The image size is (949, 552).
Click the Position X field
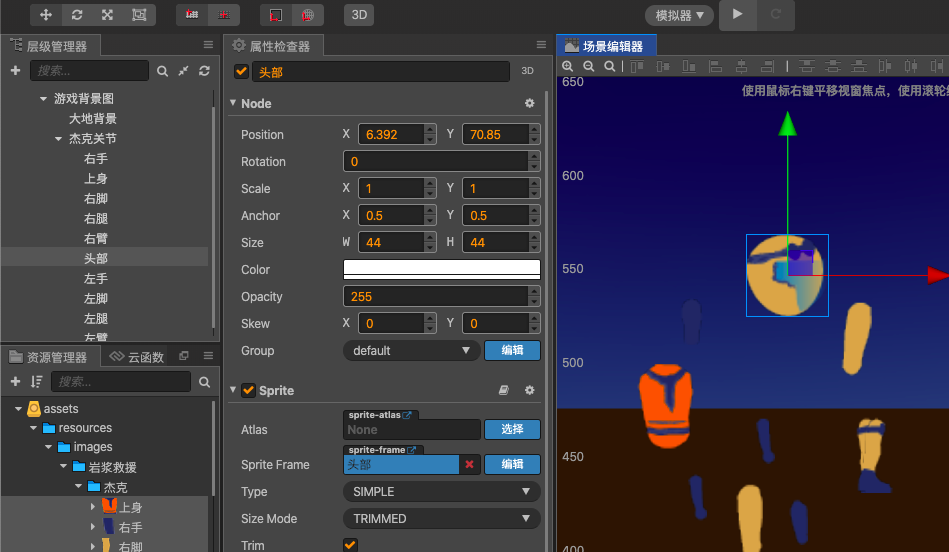click(392, 134)
